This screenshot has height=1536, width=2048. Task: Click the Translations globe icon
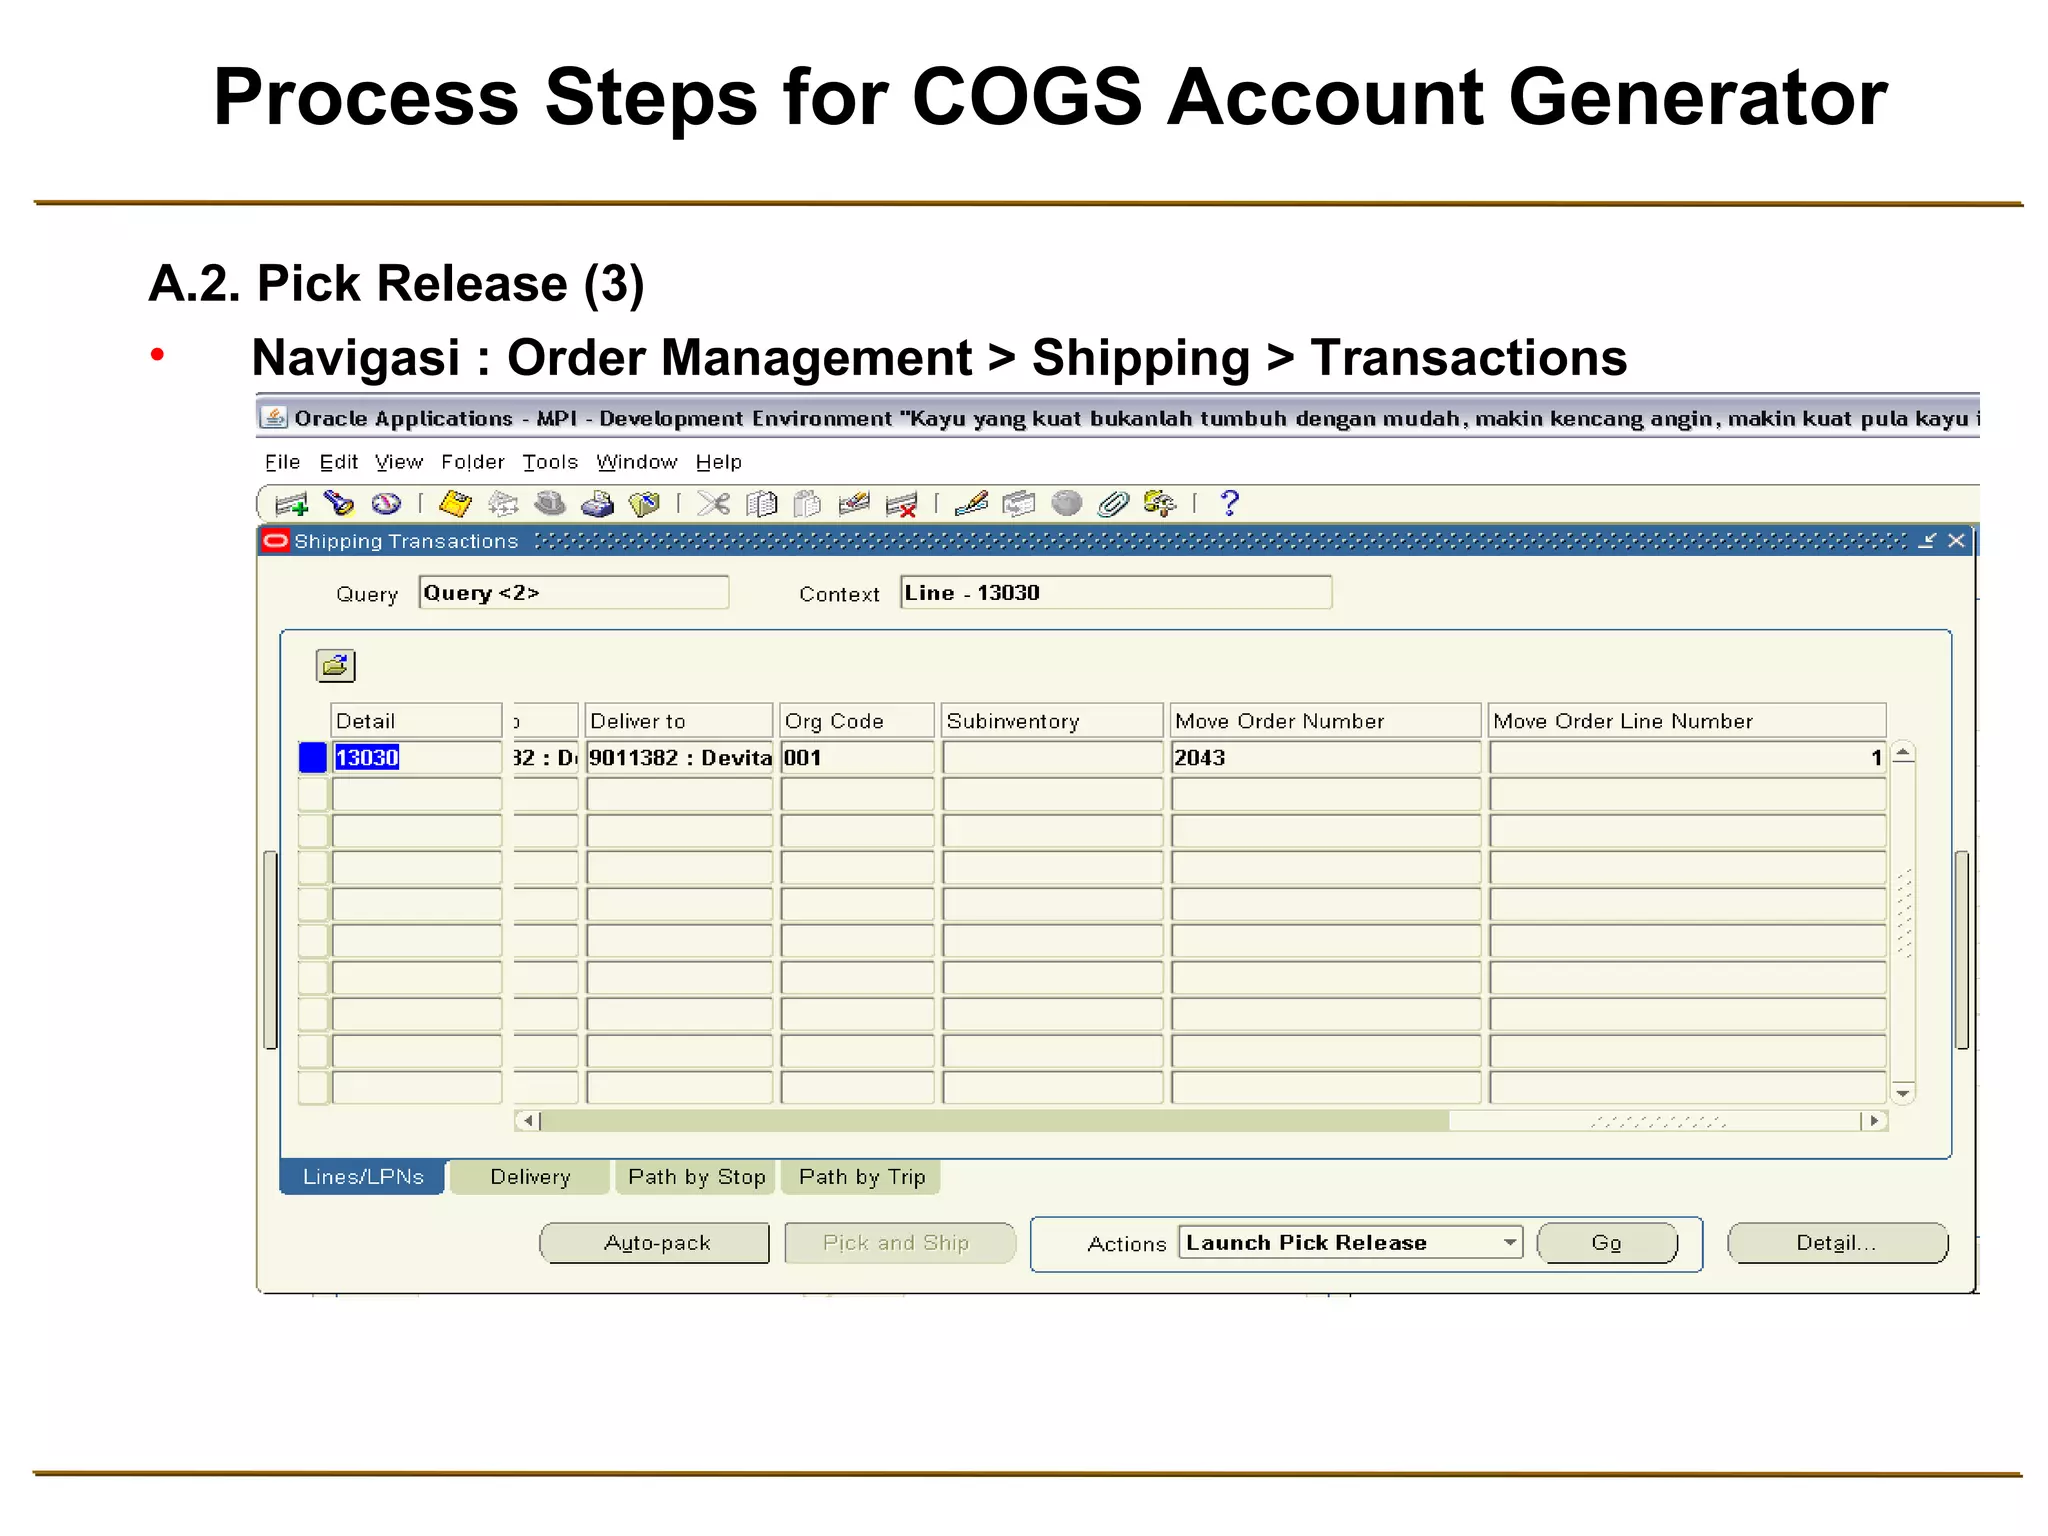[1067, 503]
